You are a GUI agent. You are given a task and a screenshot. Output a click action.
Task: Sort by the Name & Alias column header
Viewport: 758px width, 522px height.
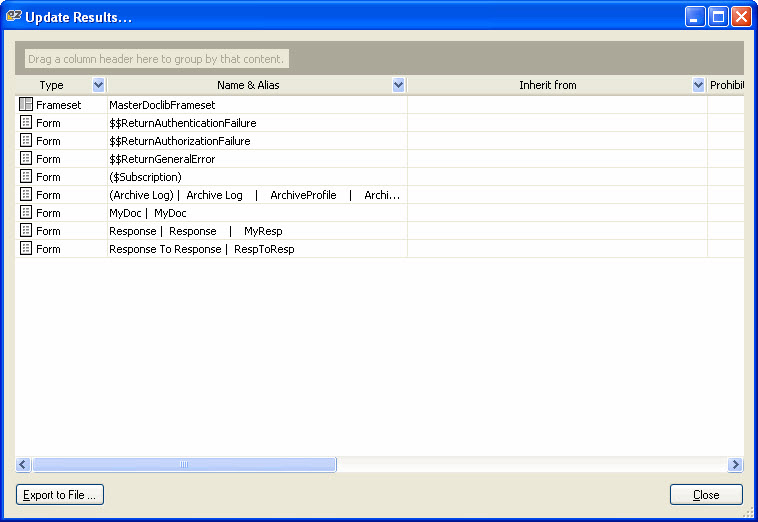pos(248,86)
